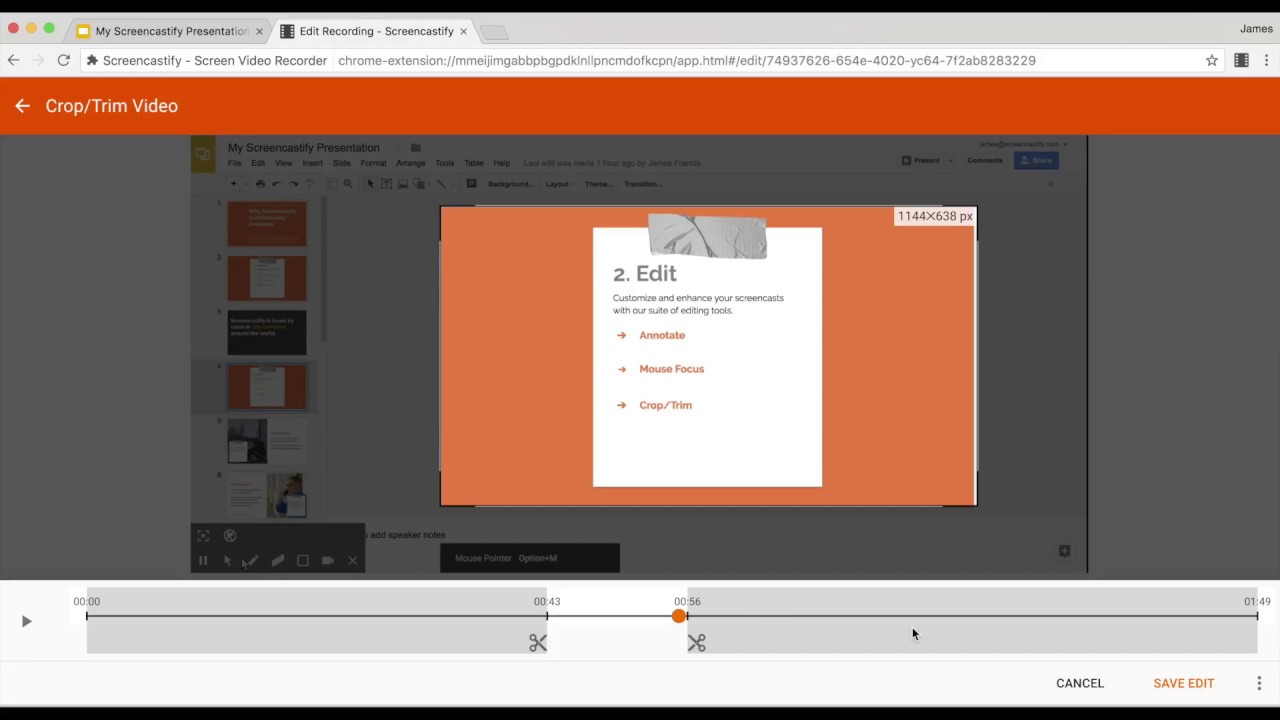Bookmark this page with the star
This screenshot has width=1280, height=720.
(1212, 60)
